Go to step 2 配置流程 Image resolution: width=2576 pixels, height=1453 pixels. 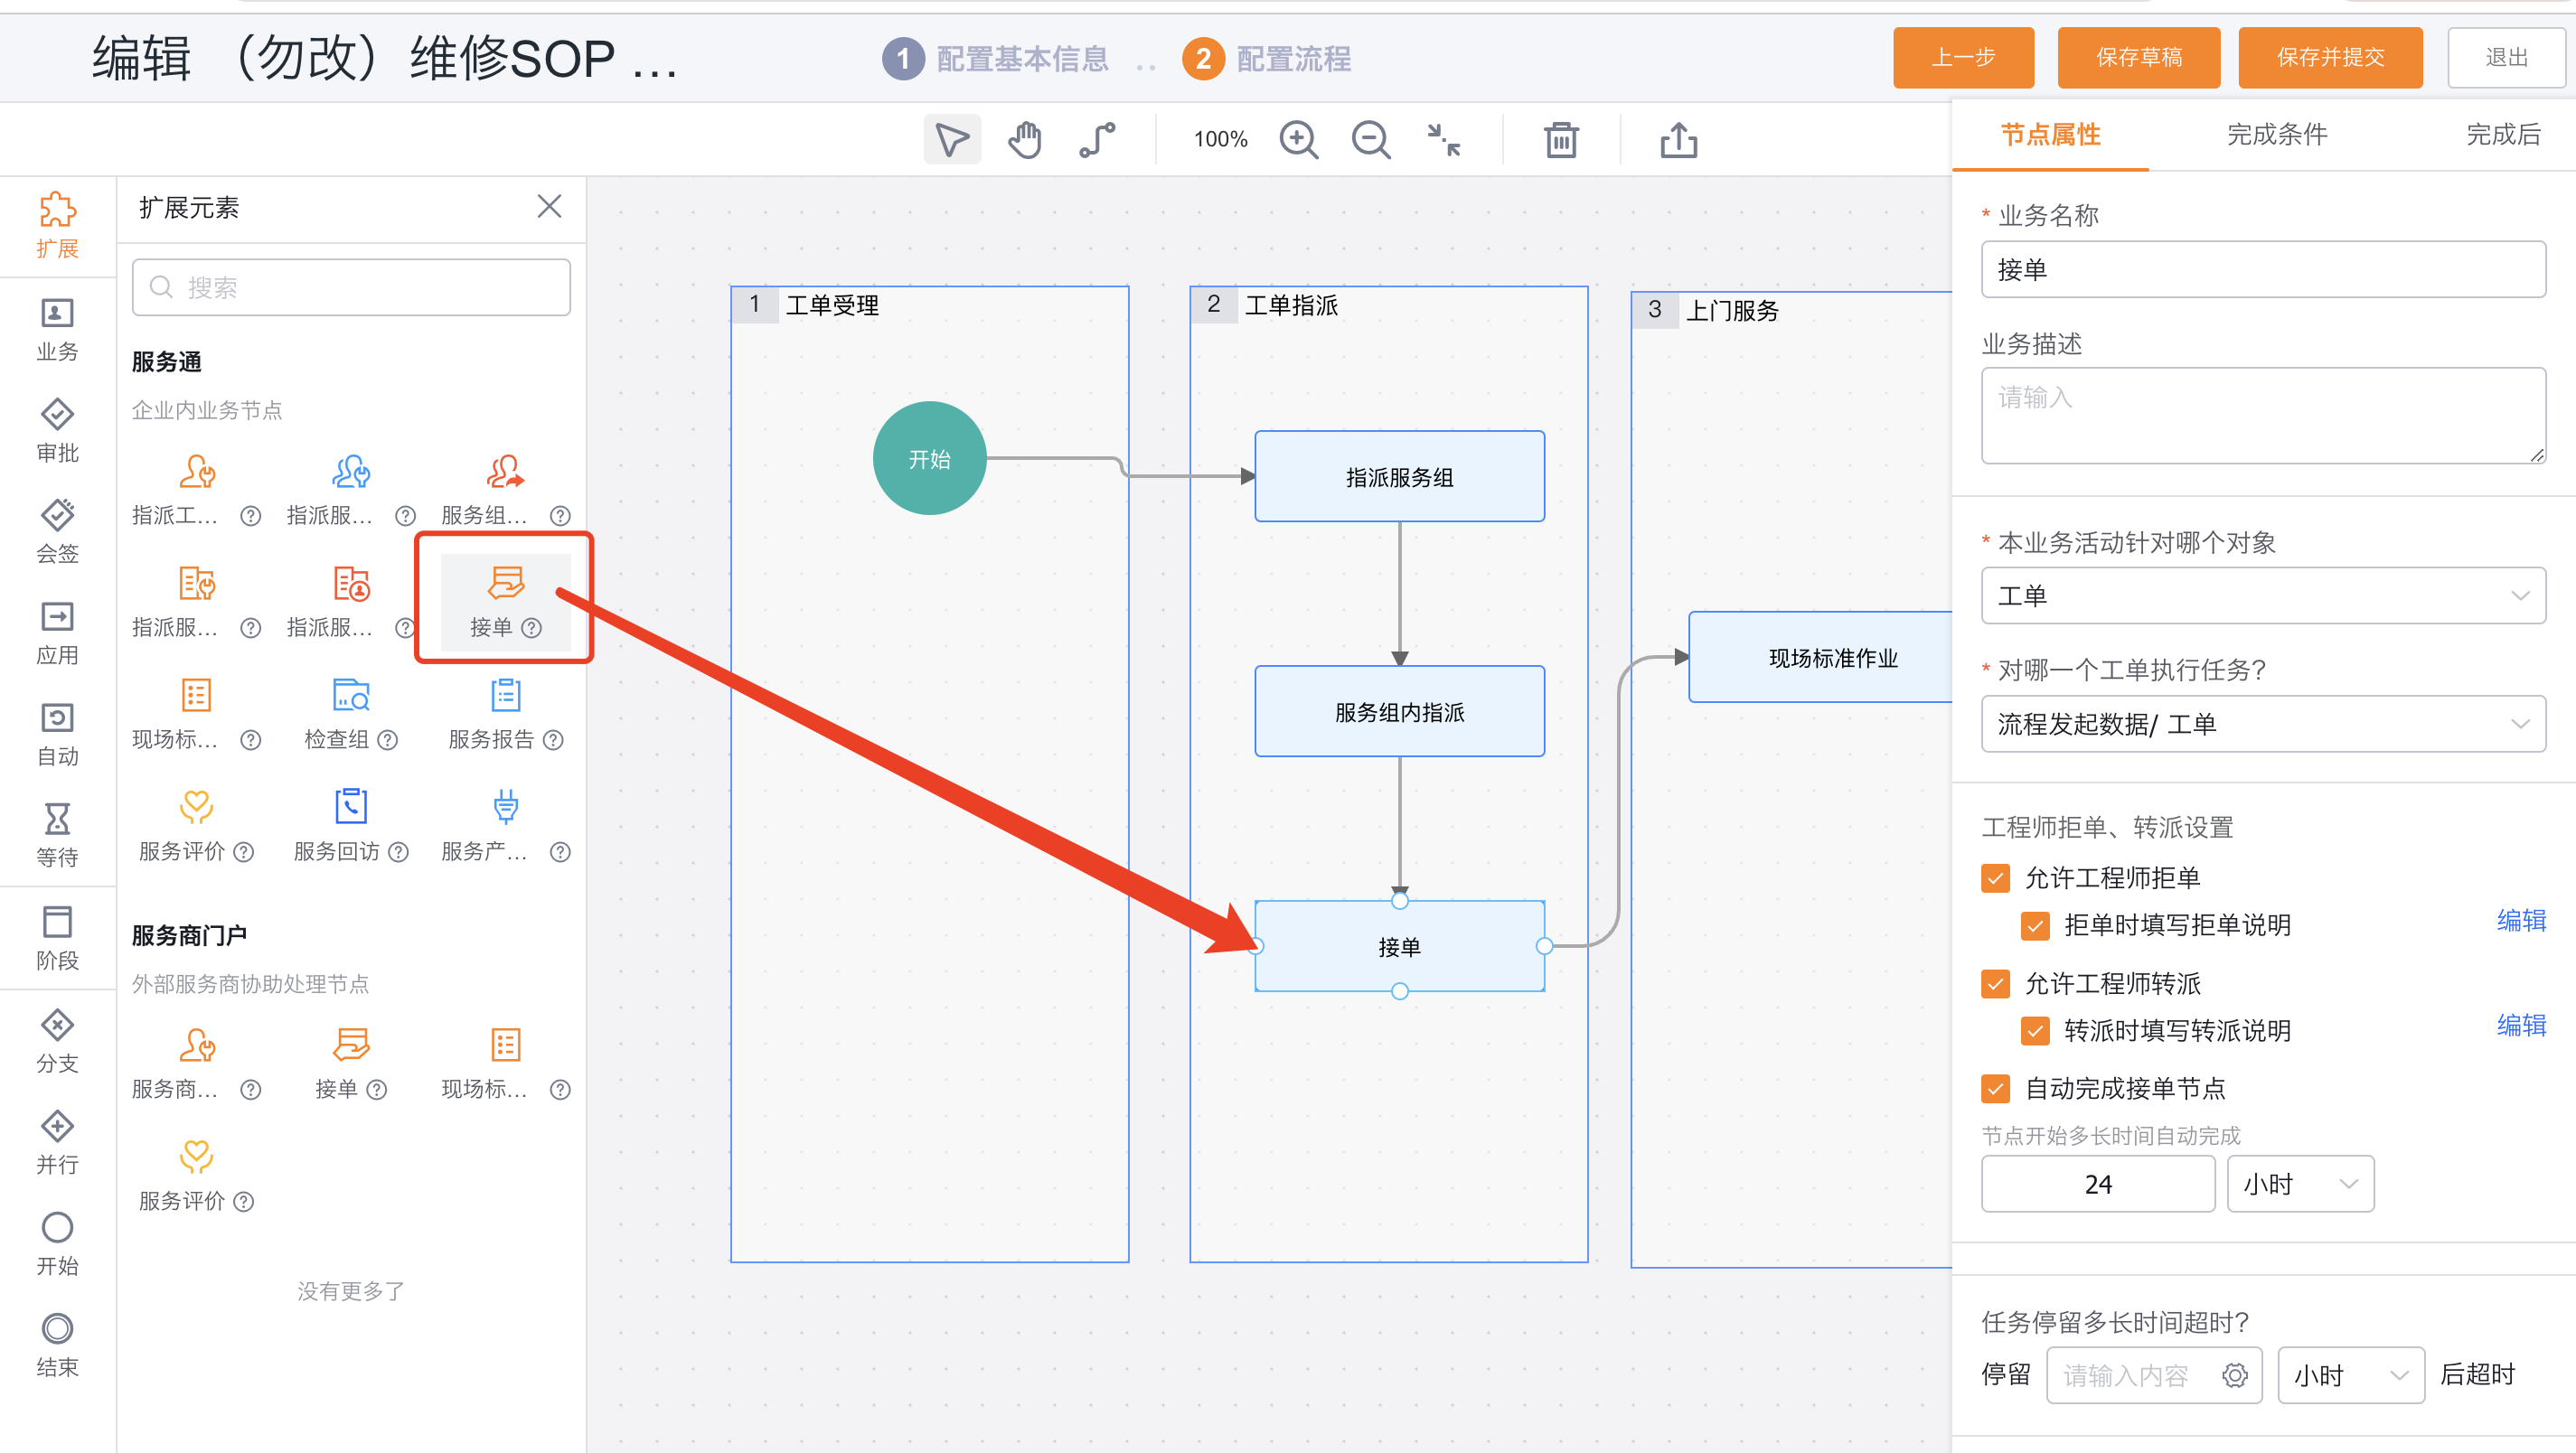[x=1266, y=59]
